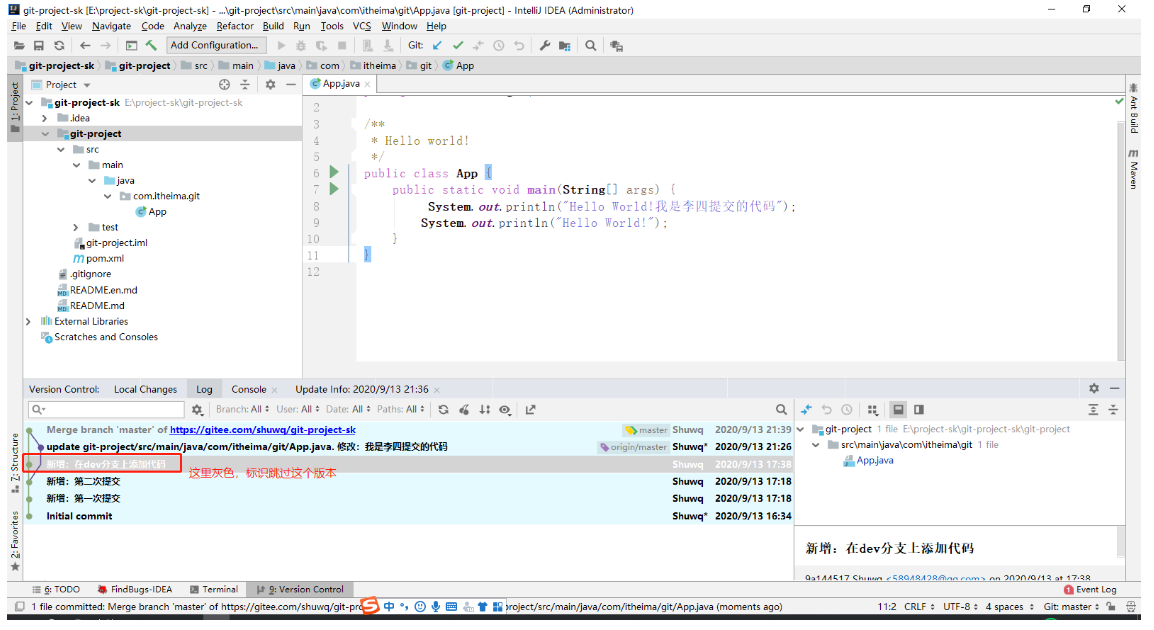
Task: Click the Git Commit green checkmark
Action: click(x=458, y=46)
